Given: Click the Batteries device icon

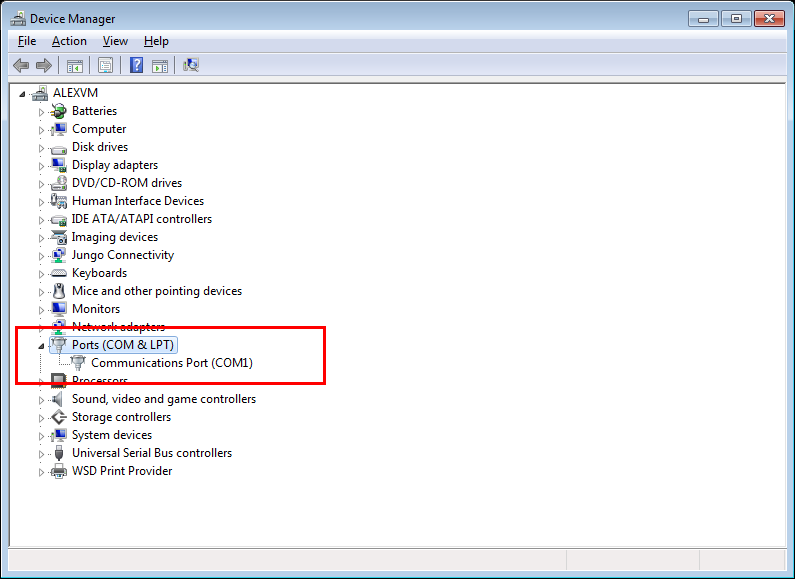Looking at the screenshot, I should (x=59, y=111).
